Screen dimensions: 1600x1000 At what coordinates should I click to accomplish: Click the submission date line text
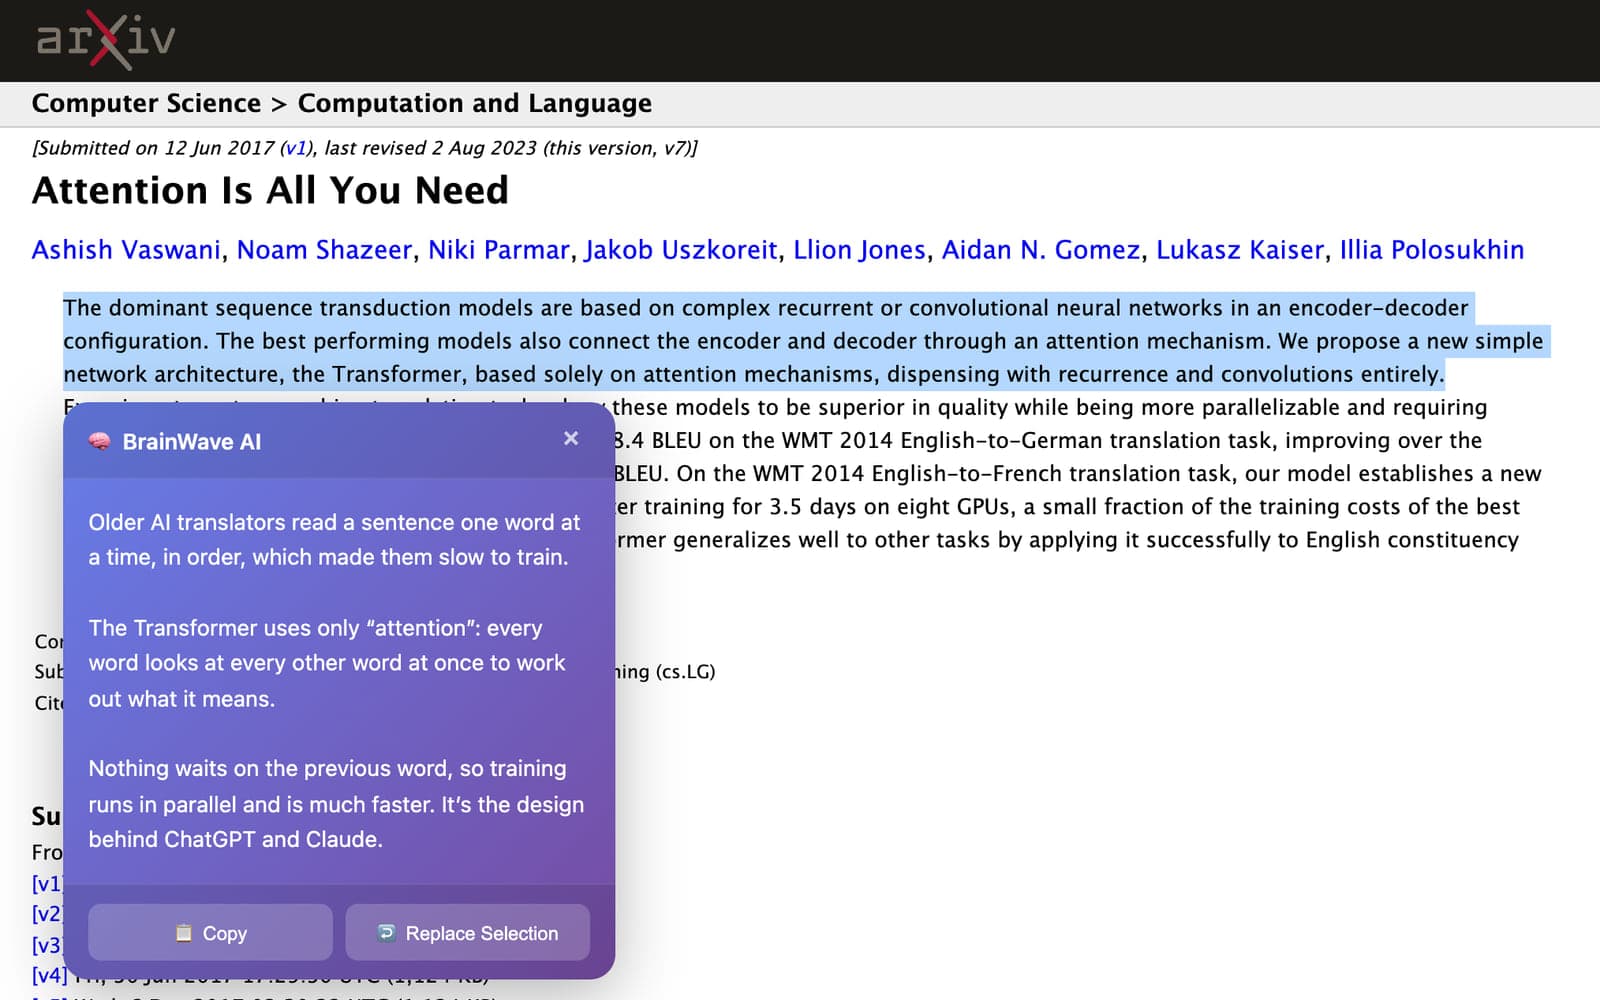click(365, 148)
